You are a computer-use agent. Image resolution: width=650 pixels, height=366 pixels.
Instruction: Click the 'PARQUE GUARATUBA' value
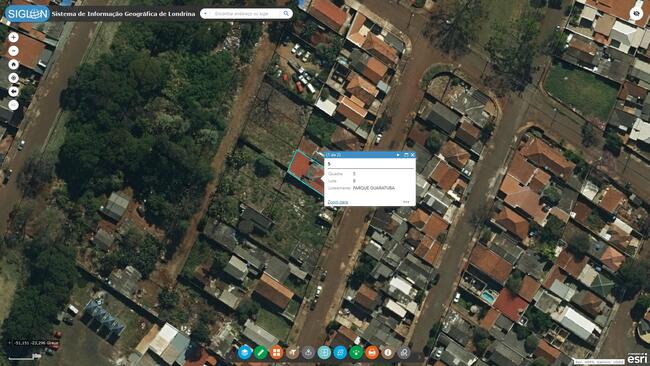[x=374, y=188]
